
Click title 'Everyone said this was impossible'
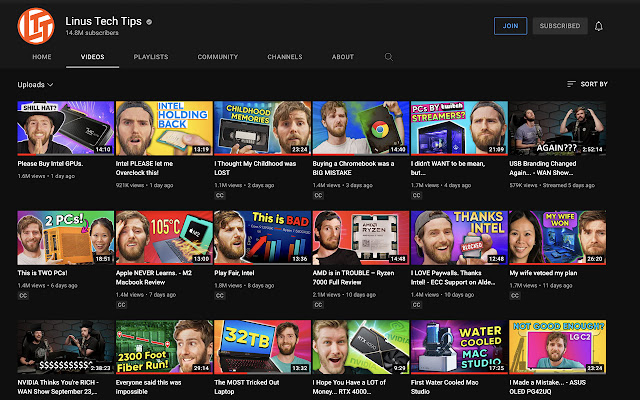149,387
